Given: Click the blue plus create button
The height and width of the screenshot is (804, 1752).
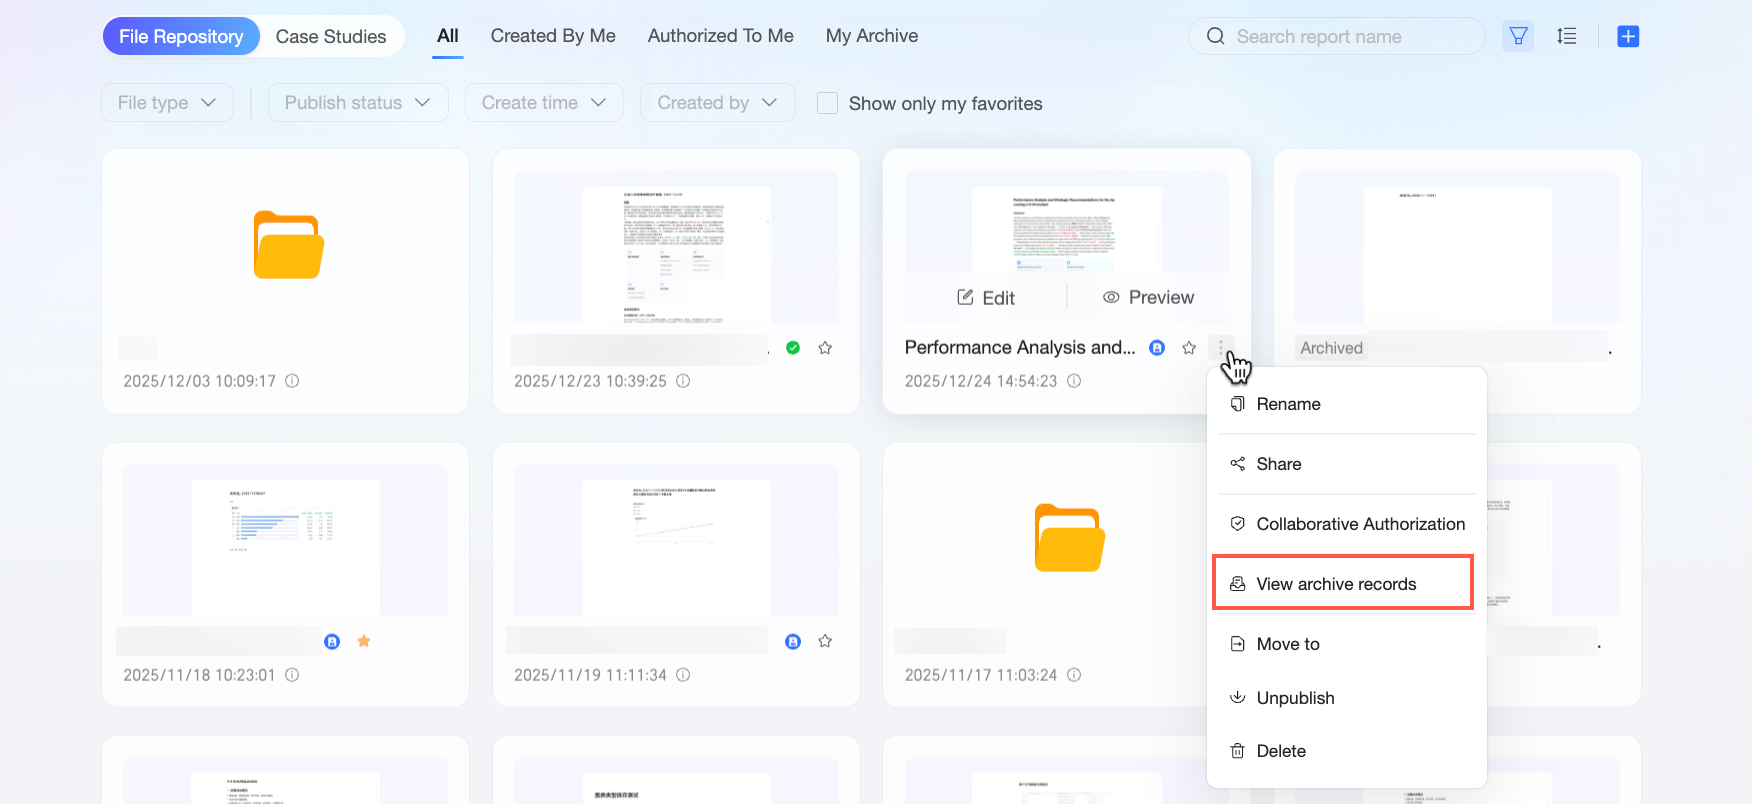Looking at the screenshot, I should coord(1628,37).
